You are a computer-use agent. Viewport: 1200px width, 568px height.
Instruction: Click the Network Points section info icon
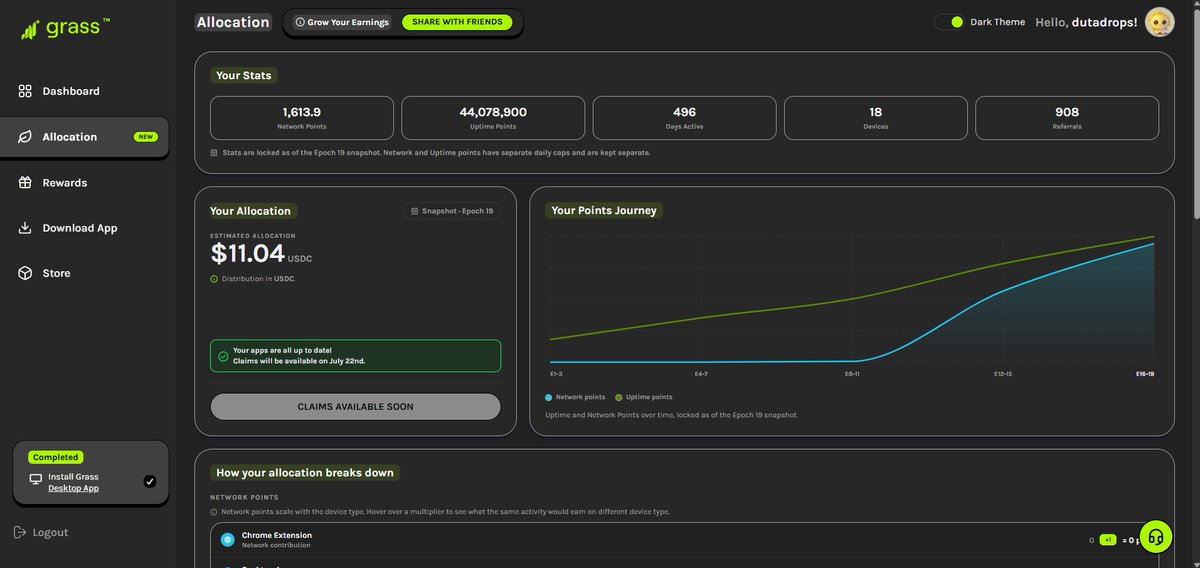[214, 512]
